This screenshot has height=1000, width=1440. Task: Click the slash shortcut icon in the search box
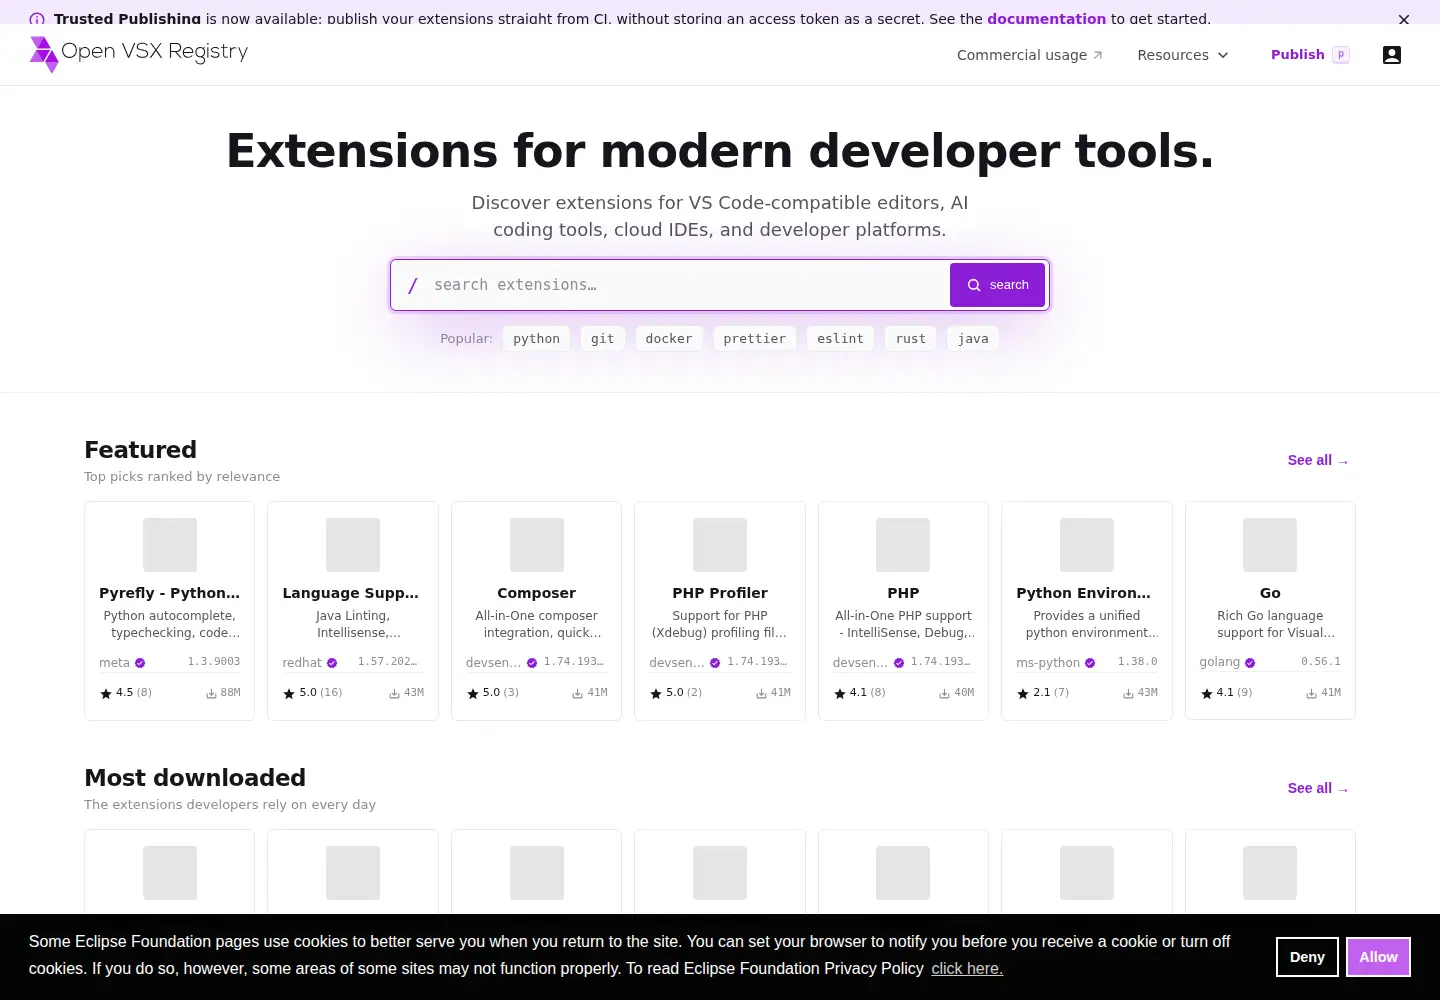[412, 285]
